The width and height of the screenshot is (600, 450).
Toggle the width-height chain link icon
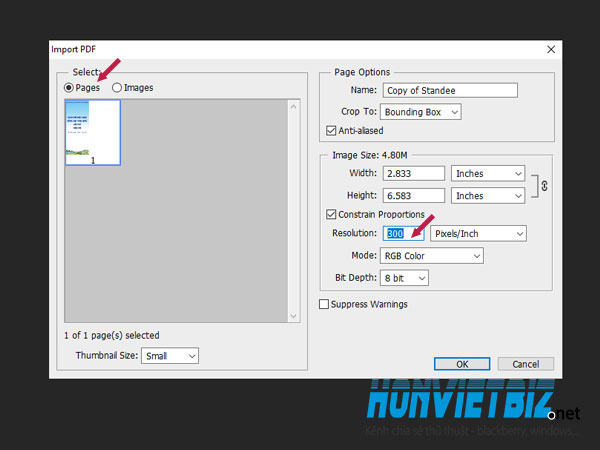[x=544, y=186]
